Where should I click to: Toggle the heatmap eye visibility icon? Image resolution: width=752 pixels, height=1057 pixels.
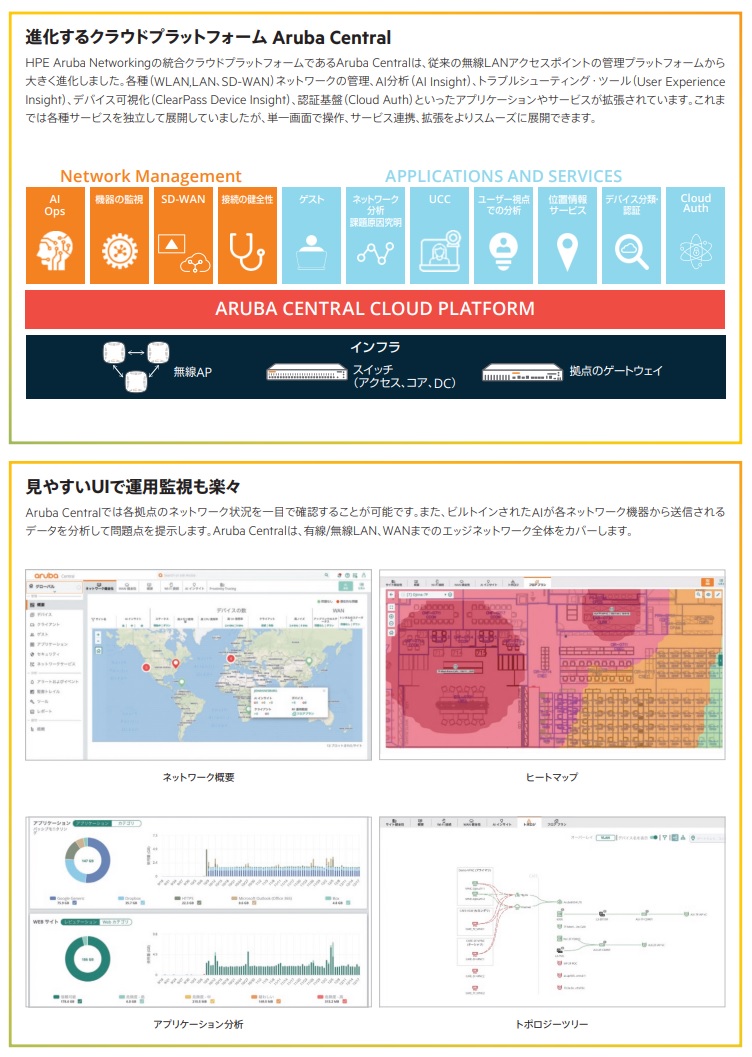pos(708,595)
